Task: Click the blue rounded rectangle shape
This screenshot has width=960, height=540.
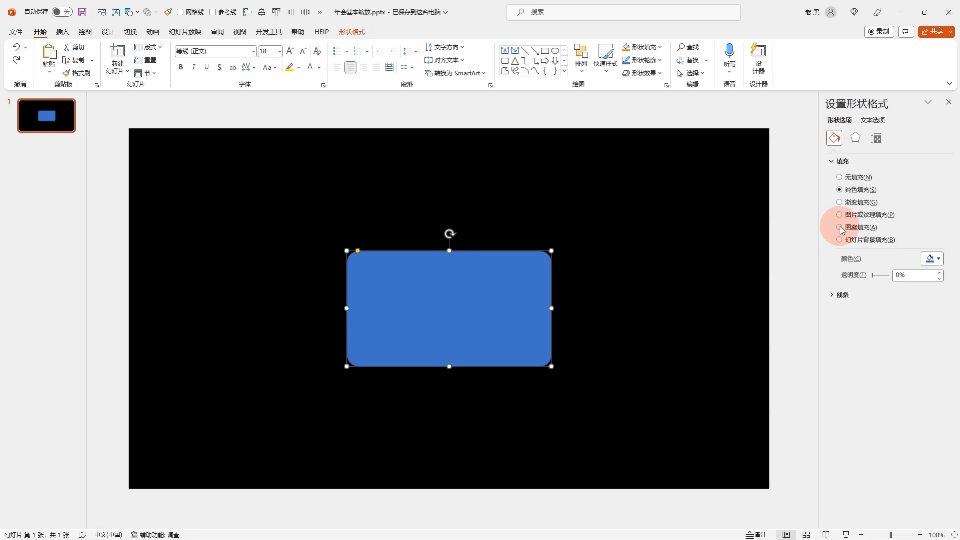Action: coord(449,309)
